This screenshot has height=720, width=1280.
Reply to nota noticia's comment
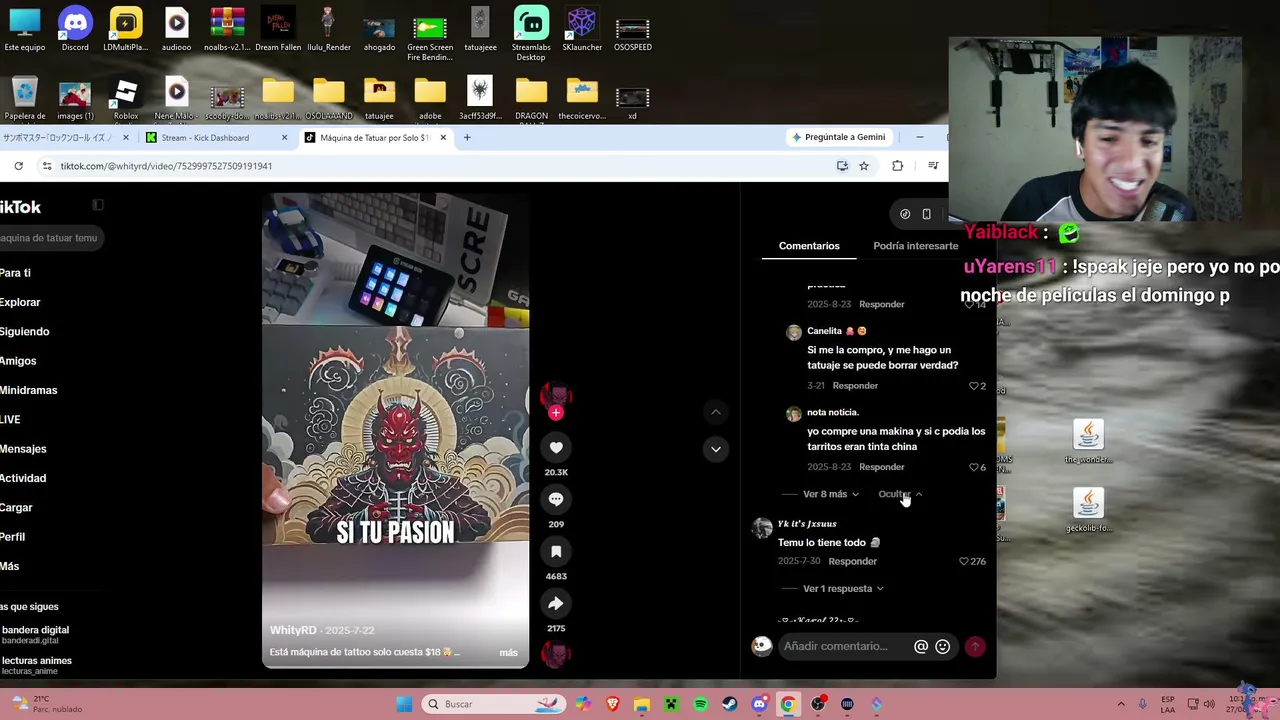click(x=881, y=467)
